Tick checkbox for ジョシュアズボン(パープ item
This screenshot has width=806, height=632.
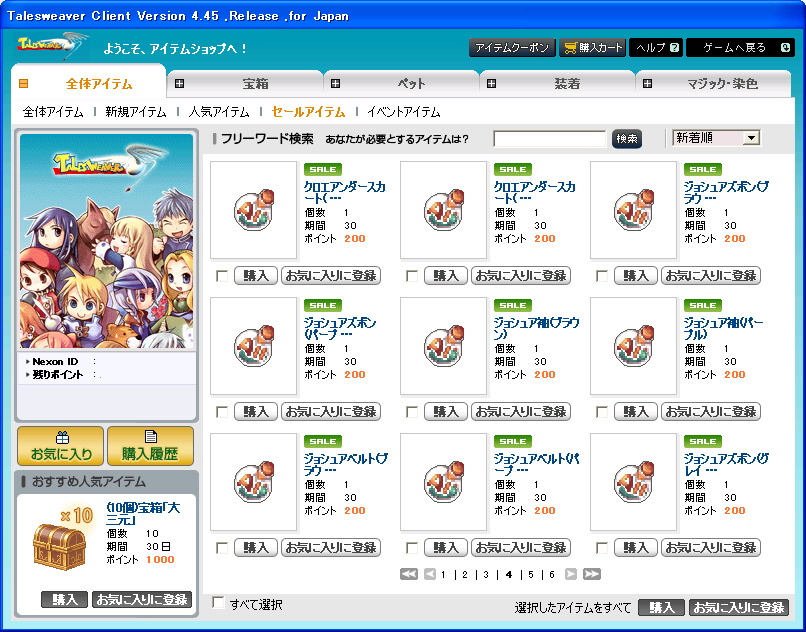pos(222,412)
